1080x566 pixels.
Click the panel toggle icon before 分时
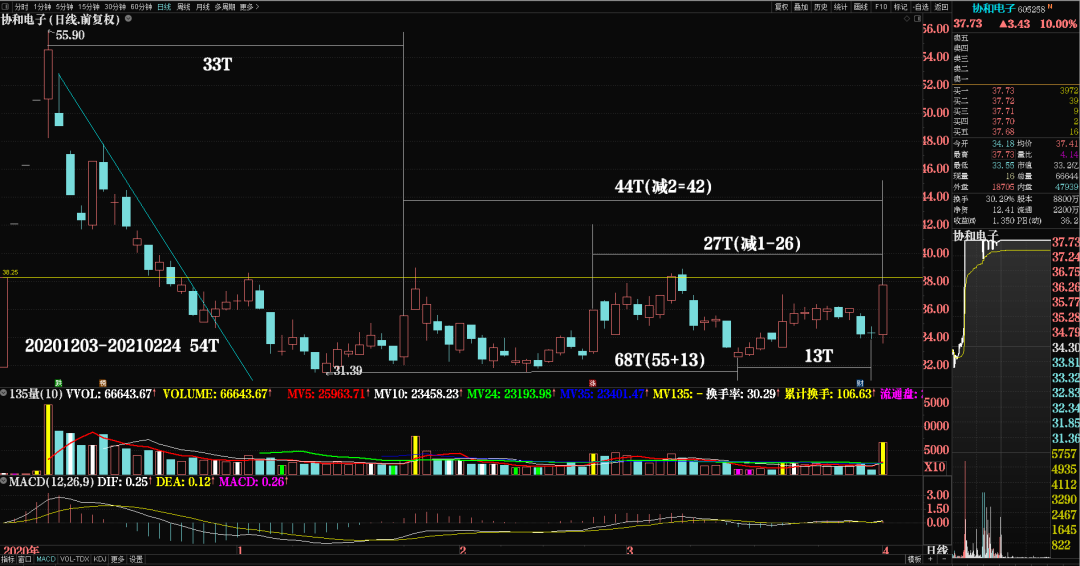pyautogui.click(x=6, y=6)
